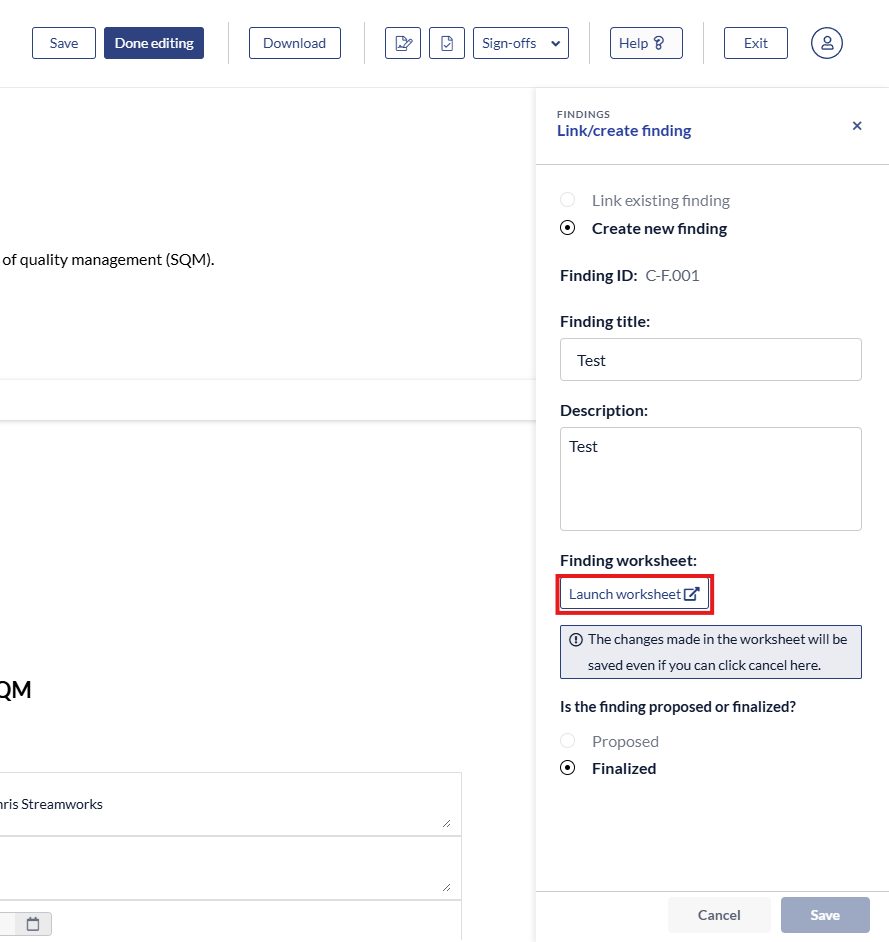Click the sign document pen icon
Viewport: 889px width, 942px height.
(403, 43)
